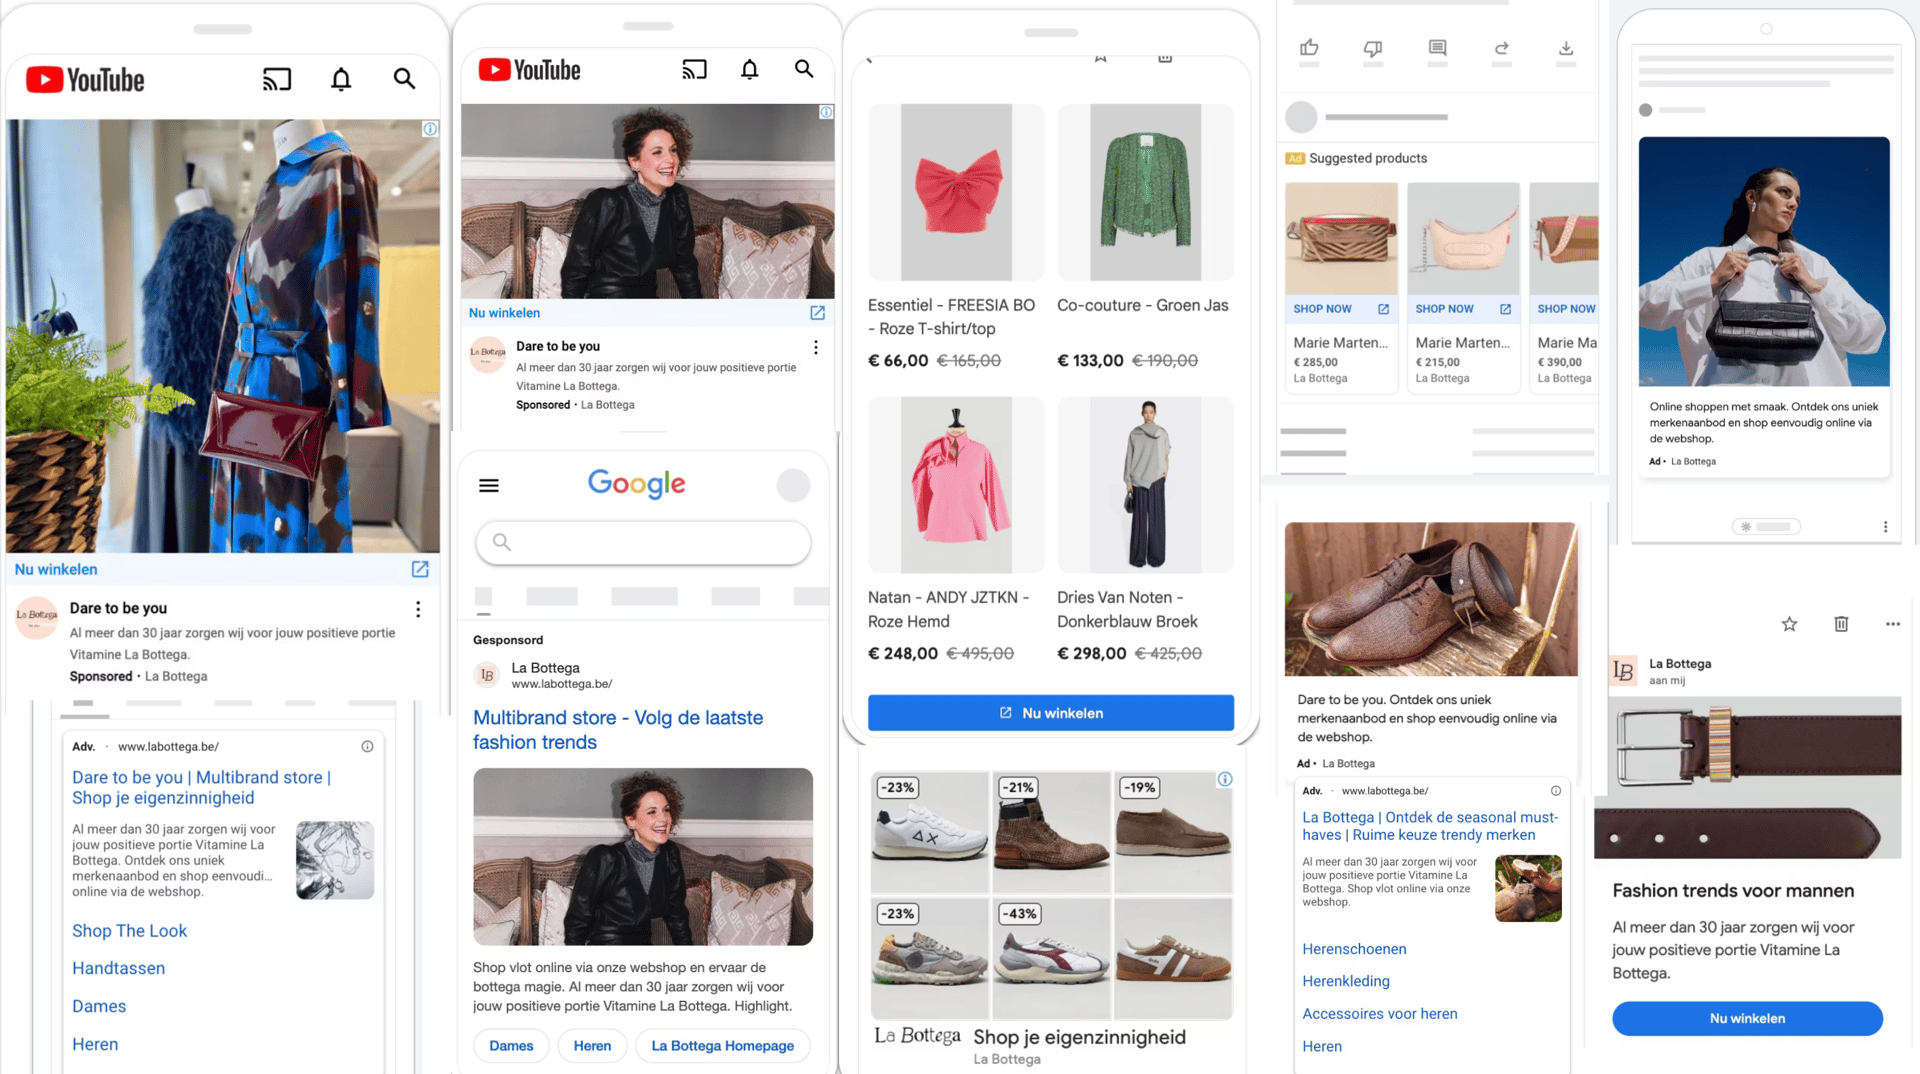Click the Dries Van Noten trousers image

[x=1146, y=485]
